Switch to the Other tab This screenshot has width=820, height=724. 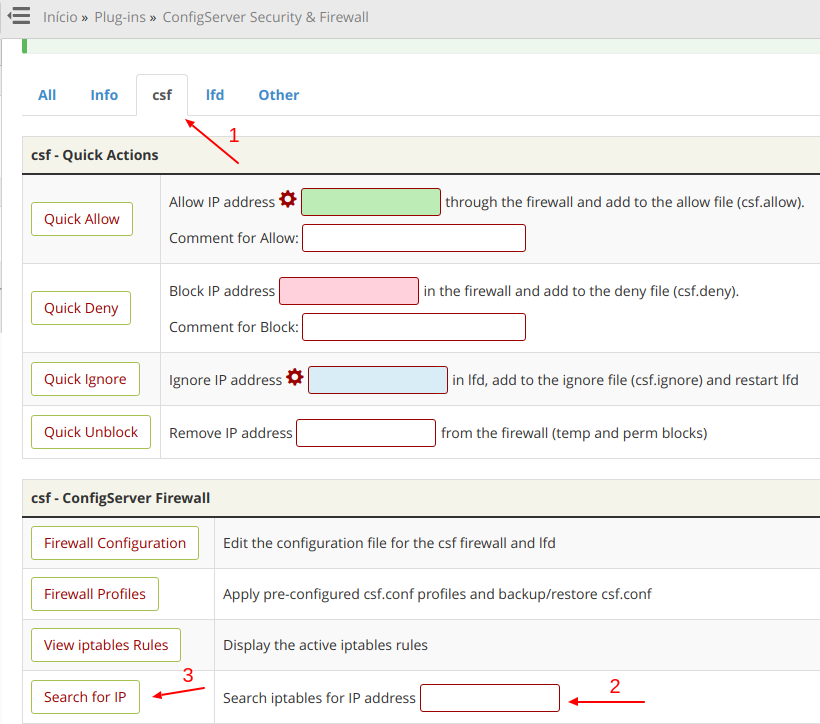pyautogui.click(x=279, y=95)
